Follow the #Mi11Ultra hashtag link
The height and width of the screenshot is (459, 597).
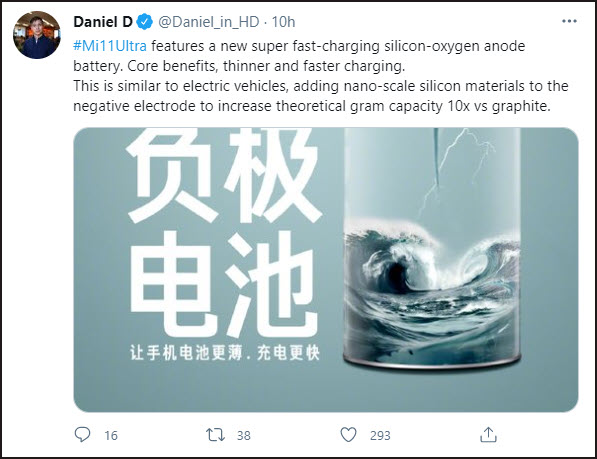(x=110, y=46)
